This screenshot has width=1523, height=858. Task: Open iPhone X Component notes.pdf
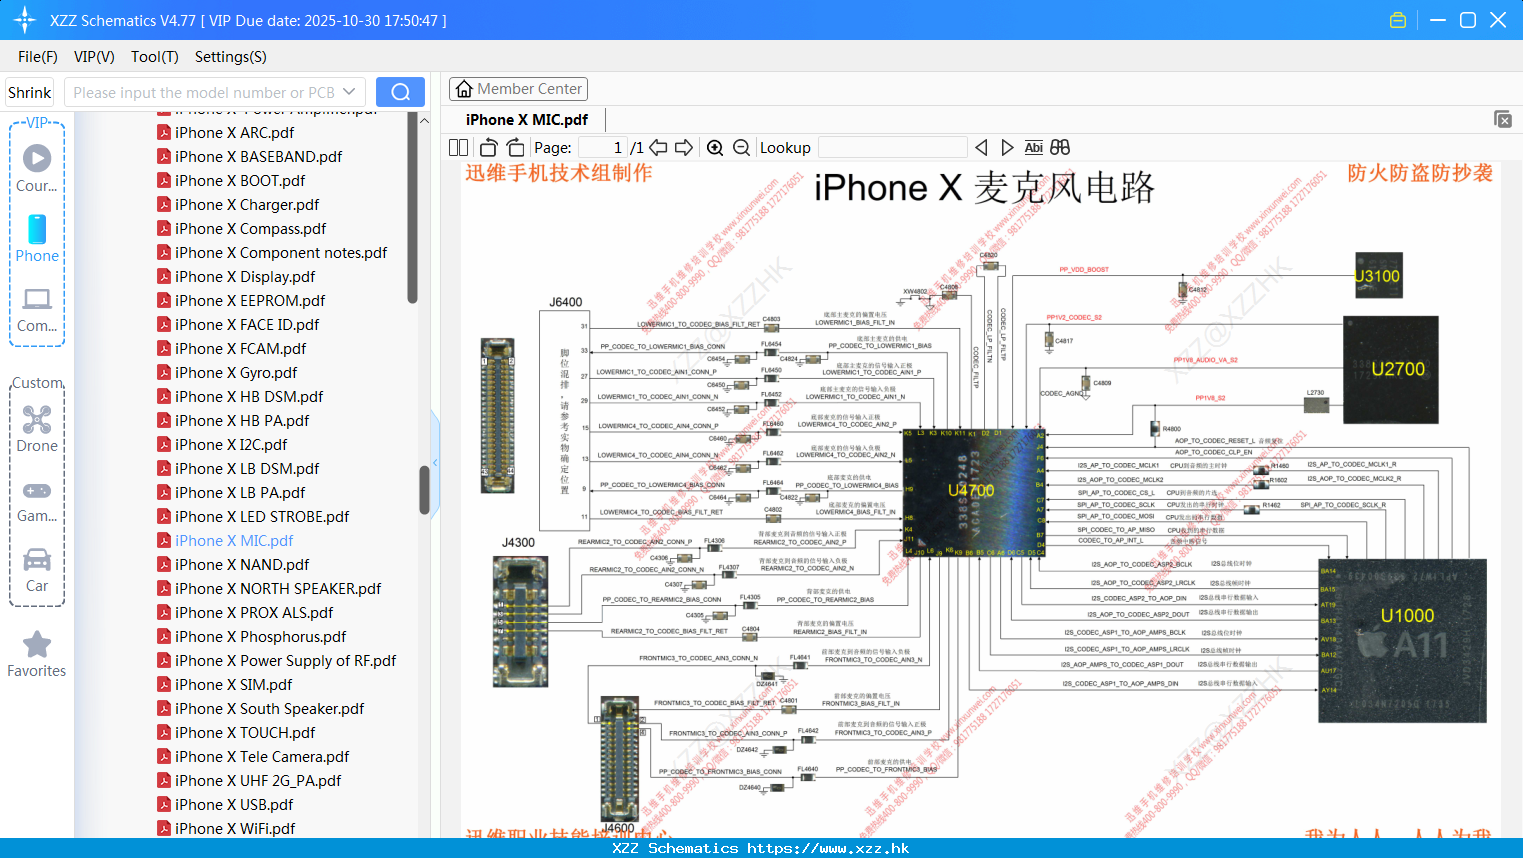[x=281, y=252]
